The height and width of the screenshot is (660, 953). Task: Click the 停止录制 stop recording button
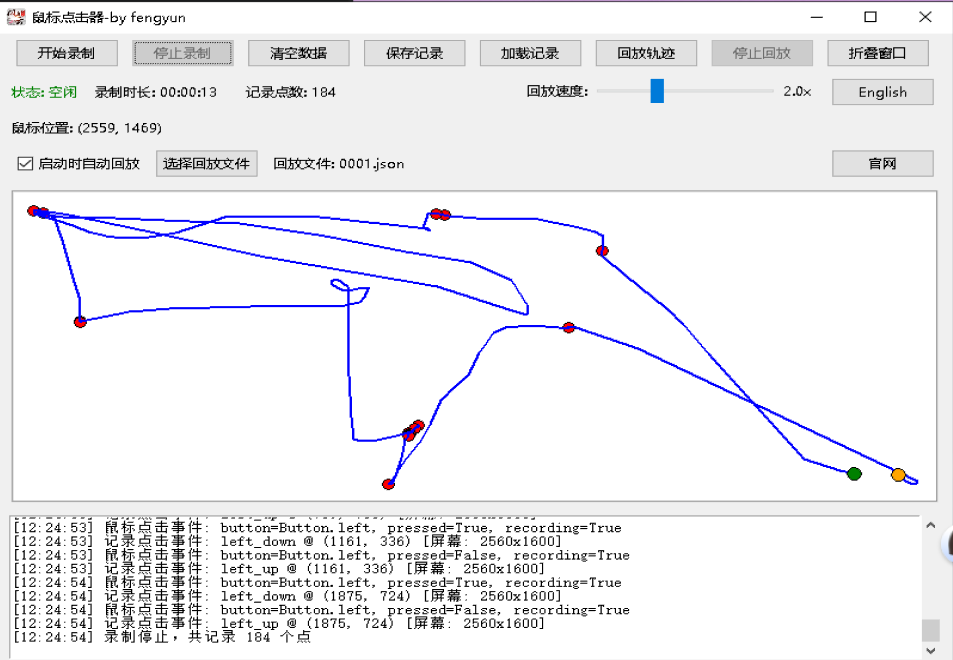[182, 53]
